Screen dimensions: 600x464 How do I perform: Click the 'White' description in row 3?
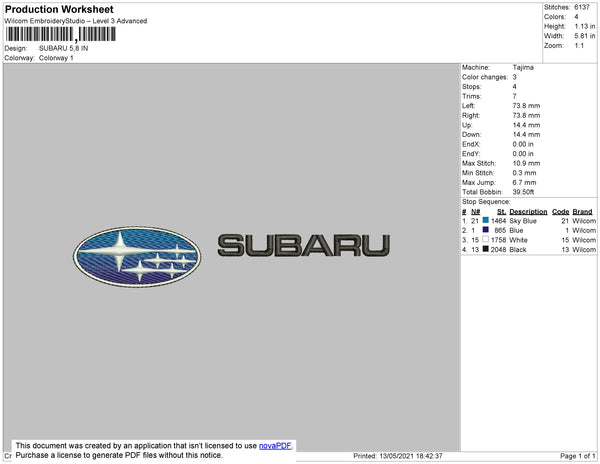click(518, 240)
